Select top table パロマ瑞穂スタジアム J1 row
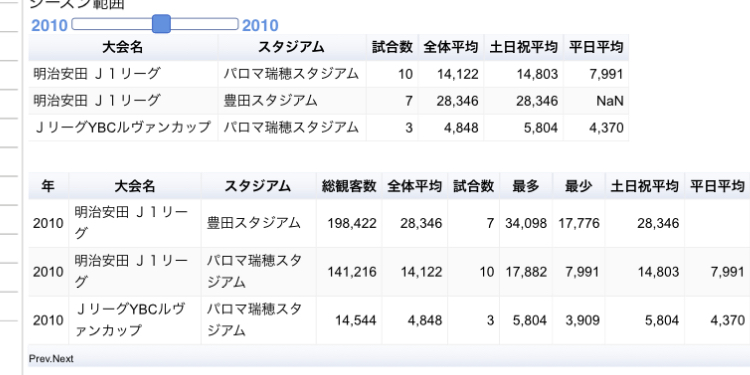The image size is (750, 375). click(x=329, y=74)
